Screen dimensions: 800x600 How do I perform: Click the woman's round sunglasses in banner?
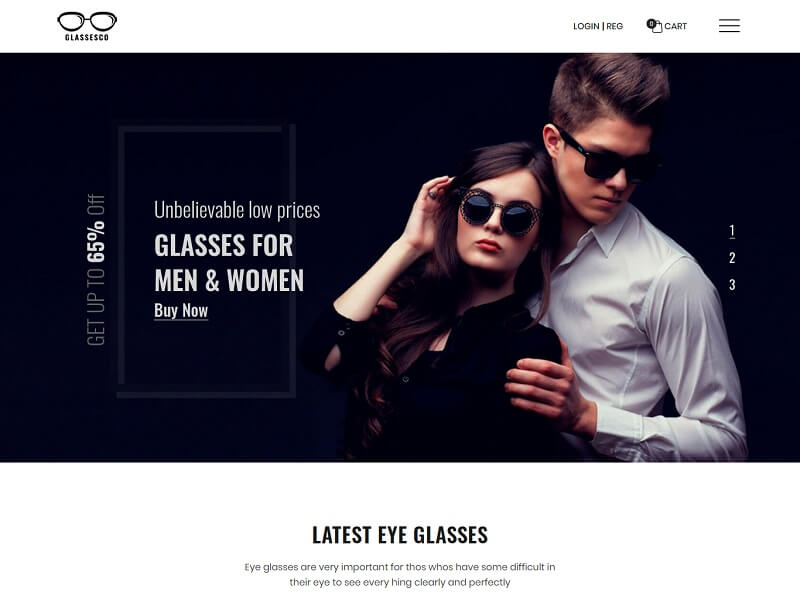(x=498, y=210)
